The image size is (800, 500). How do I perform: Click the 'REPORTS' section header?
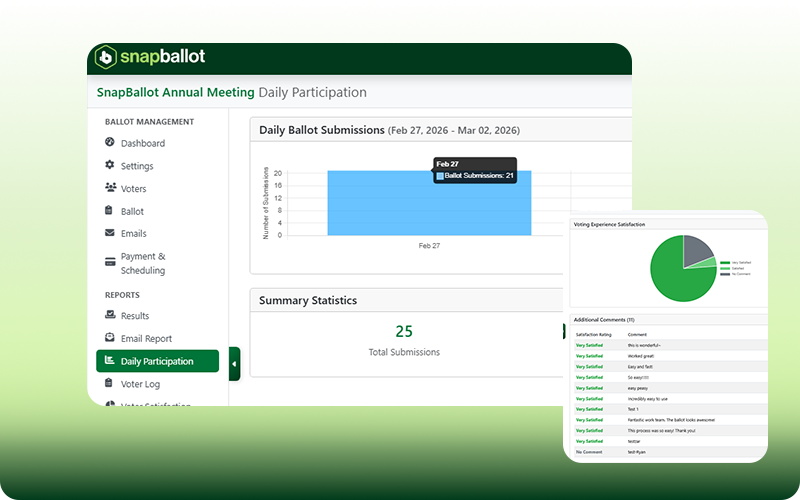click(122, 295)
